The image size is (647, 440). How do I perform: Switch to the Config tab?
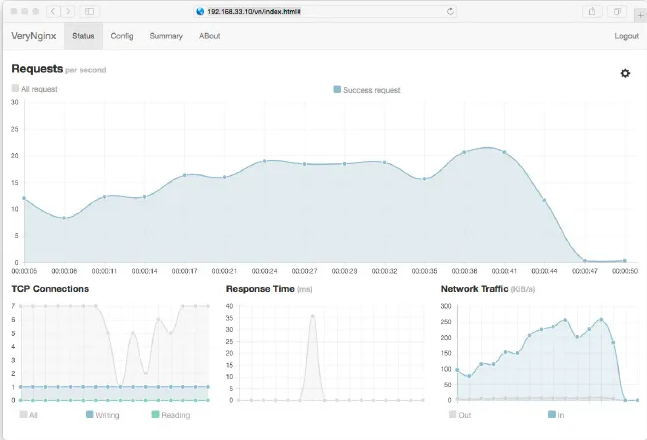121,36
